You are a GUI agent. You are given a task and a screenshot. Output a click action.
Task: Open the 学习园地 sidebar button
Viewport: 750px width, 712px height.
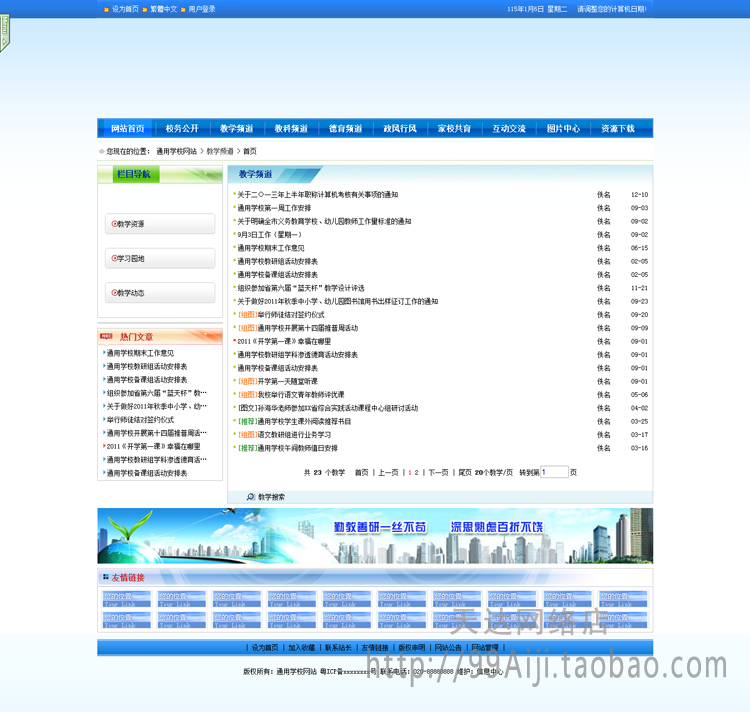[x=160, y=258]
